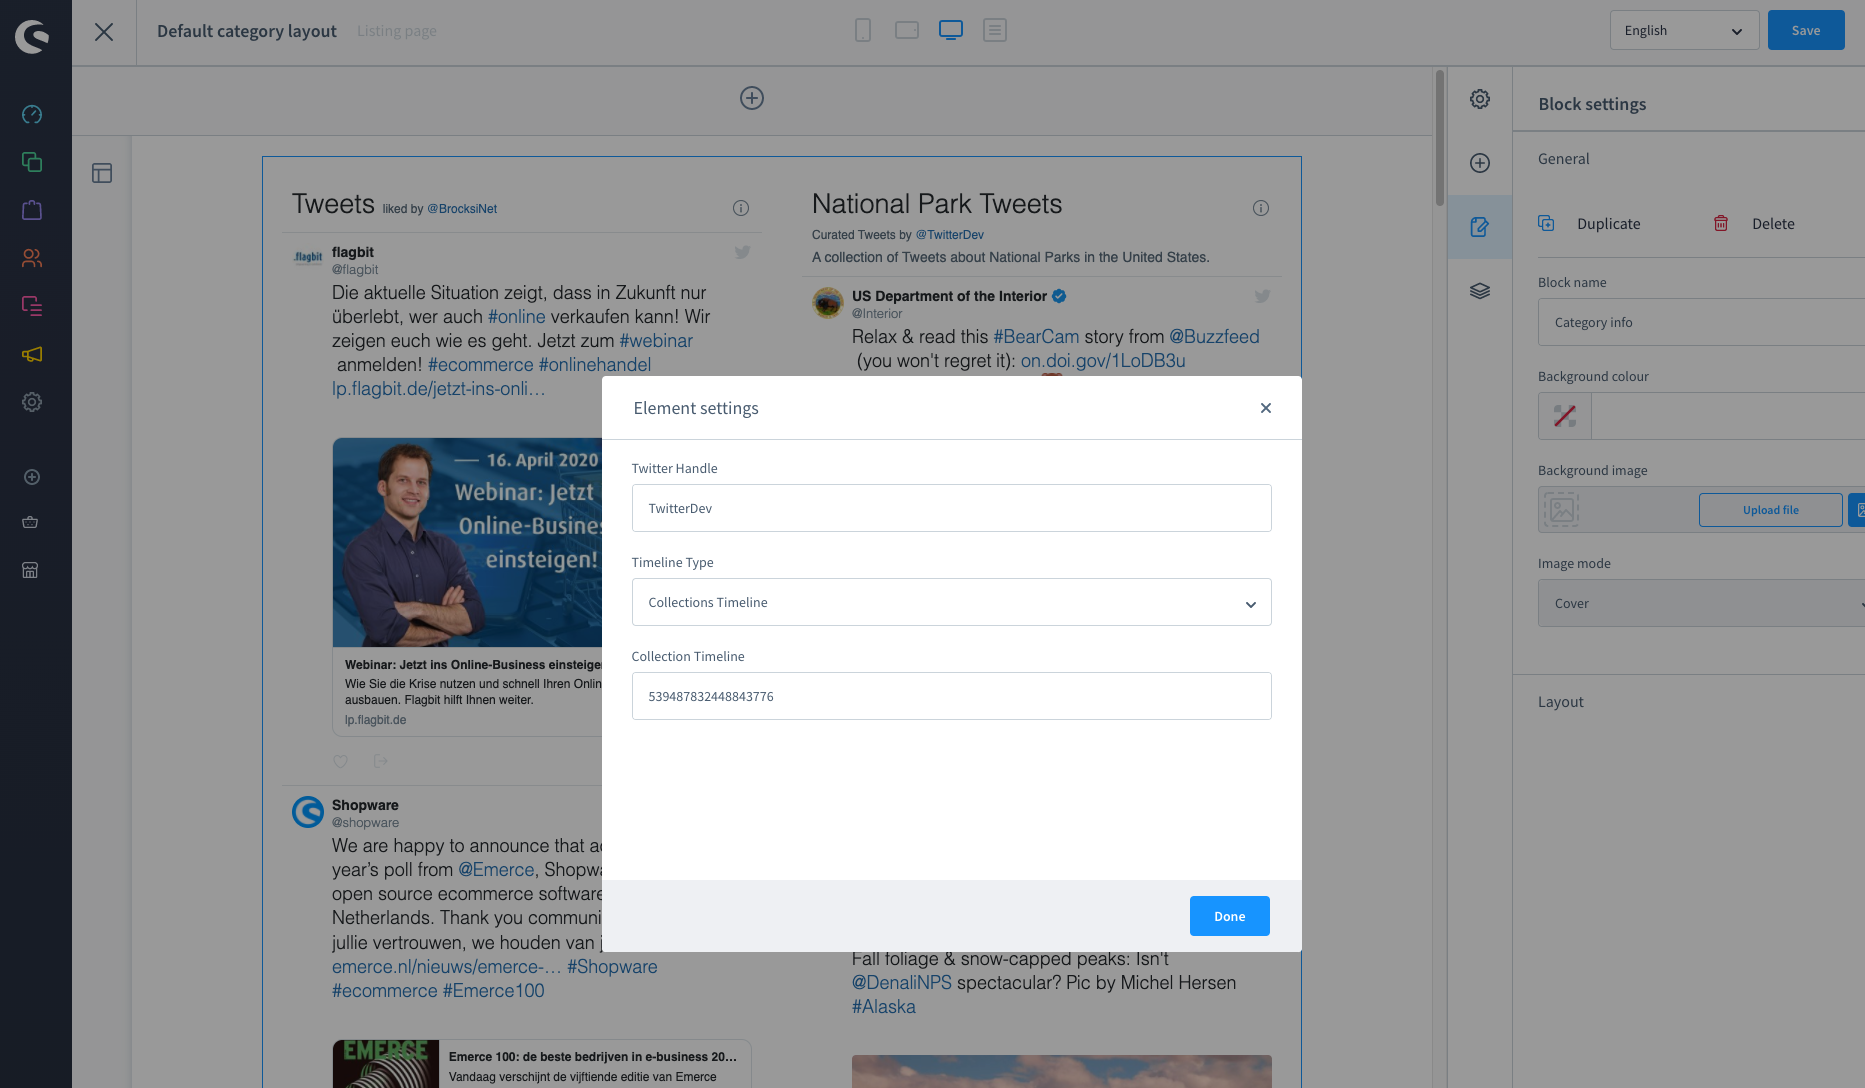This screenshot has height=1088, width=1865.
Task: Open the @BrocksiNet link
Action: tap(462, 209)
